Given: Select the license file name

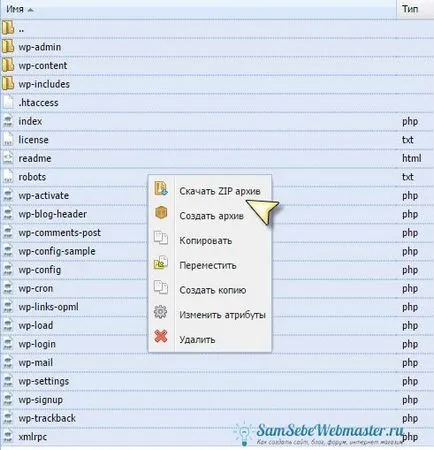Looking at the screenshot, I should click(x=33, y=140).
